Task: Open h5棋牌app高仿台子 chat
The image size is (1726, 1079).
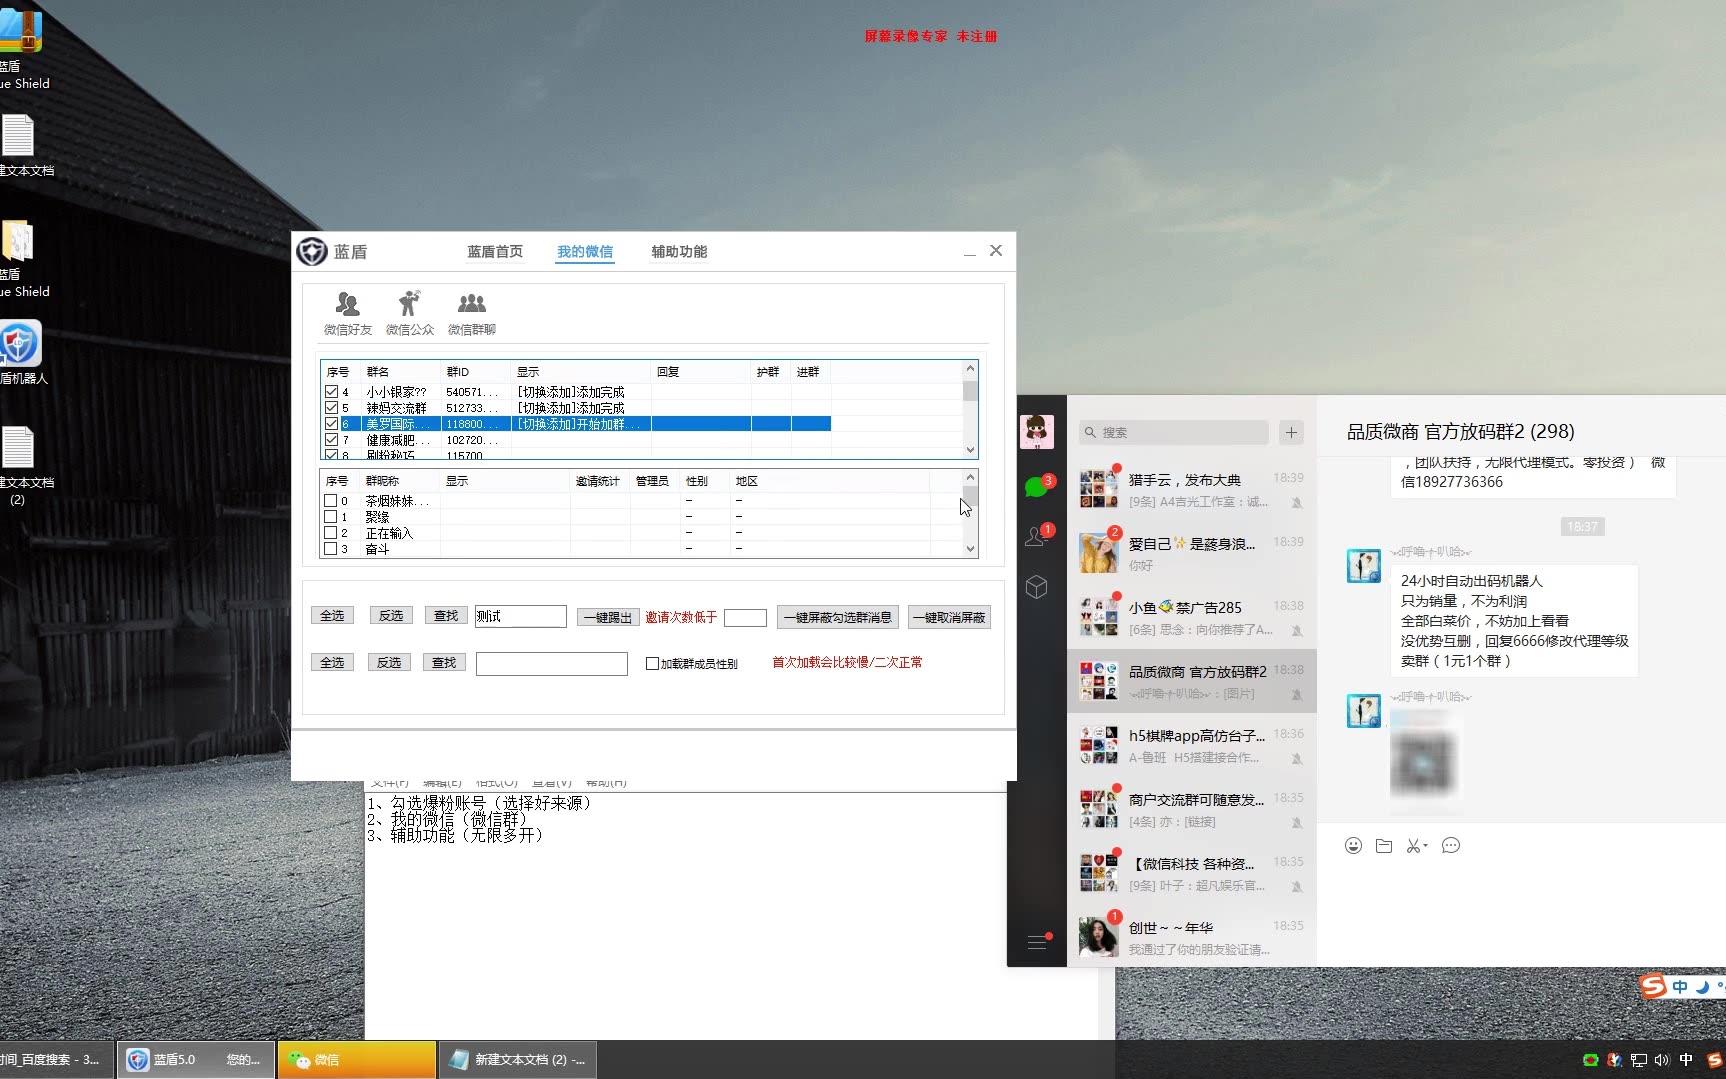Action: (1192, 745)
